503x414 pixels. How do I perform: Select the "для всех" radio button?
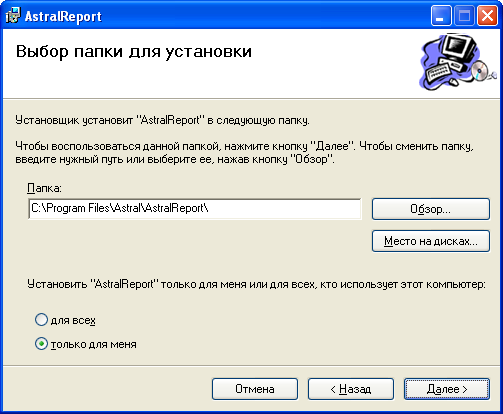[41, 320]
